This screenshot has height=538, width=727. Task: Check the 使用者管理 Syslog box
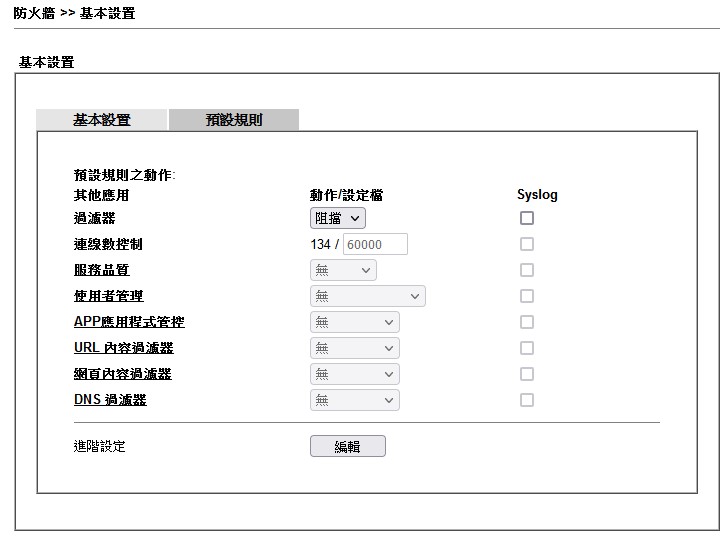click(527, 296)
